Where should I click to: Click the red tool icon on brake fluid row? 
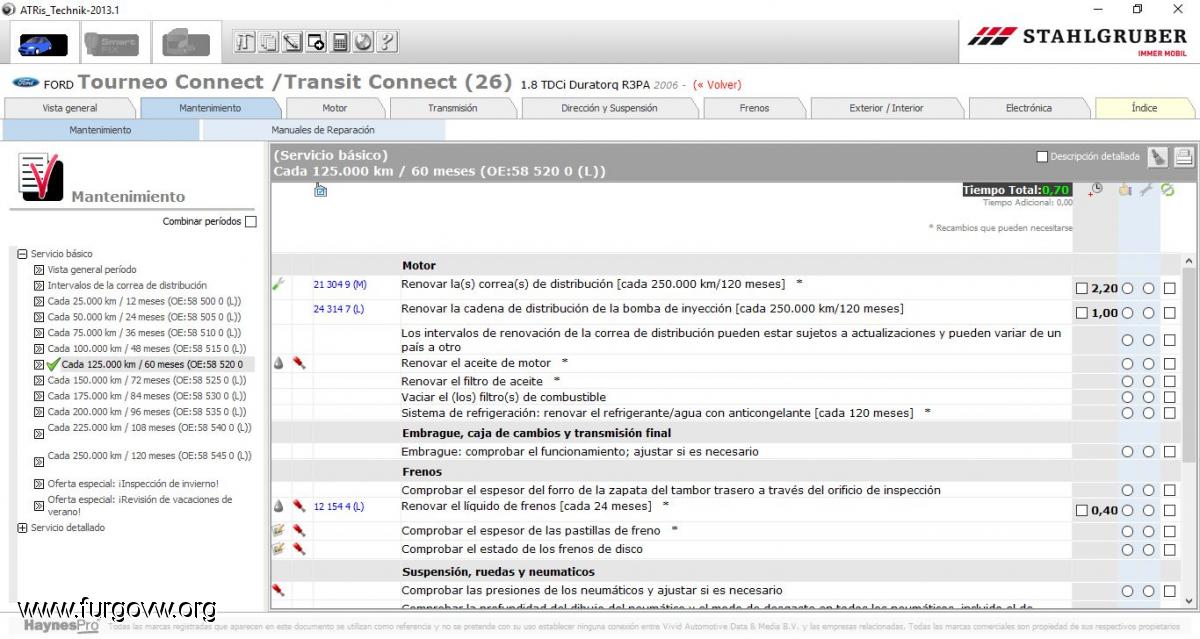298,507
